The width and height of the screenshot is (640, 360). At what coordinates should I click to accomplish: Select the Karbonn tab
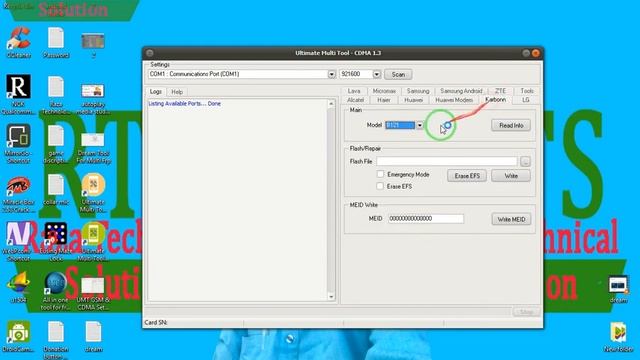[x=496, y=100]
